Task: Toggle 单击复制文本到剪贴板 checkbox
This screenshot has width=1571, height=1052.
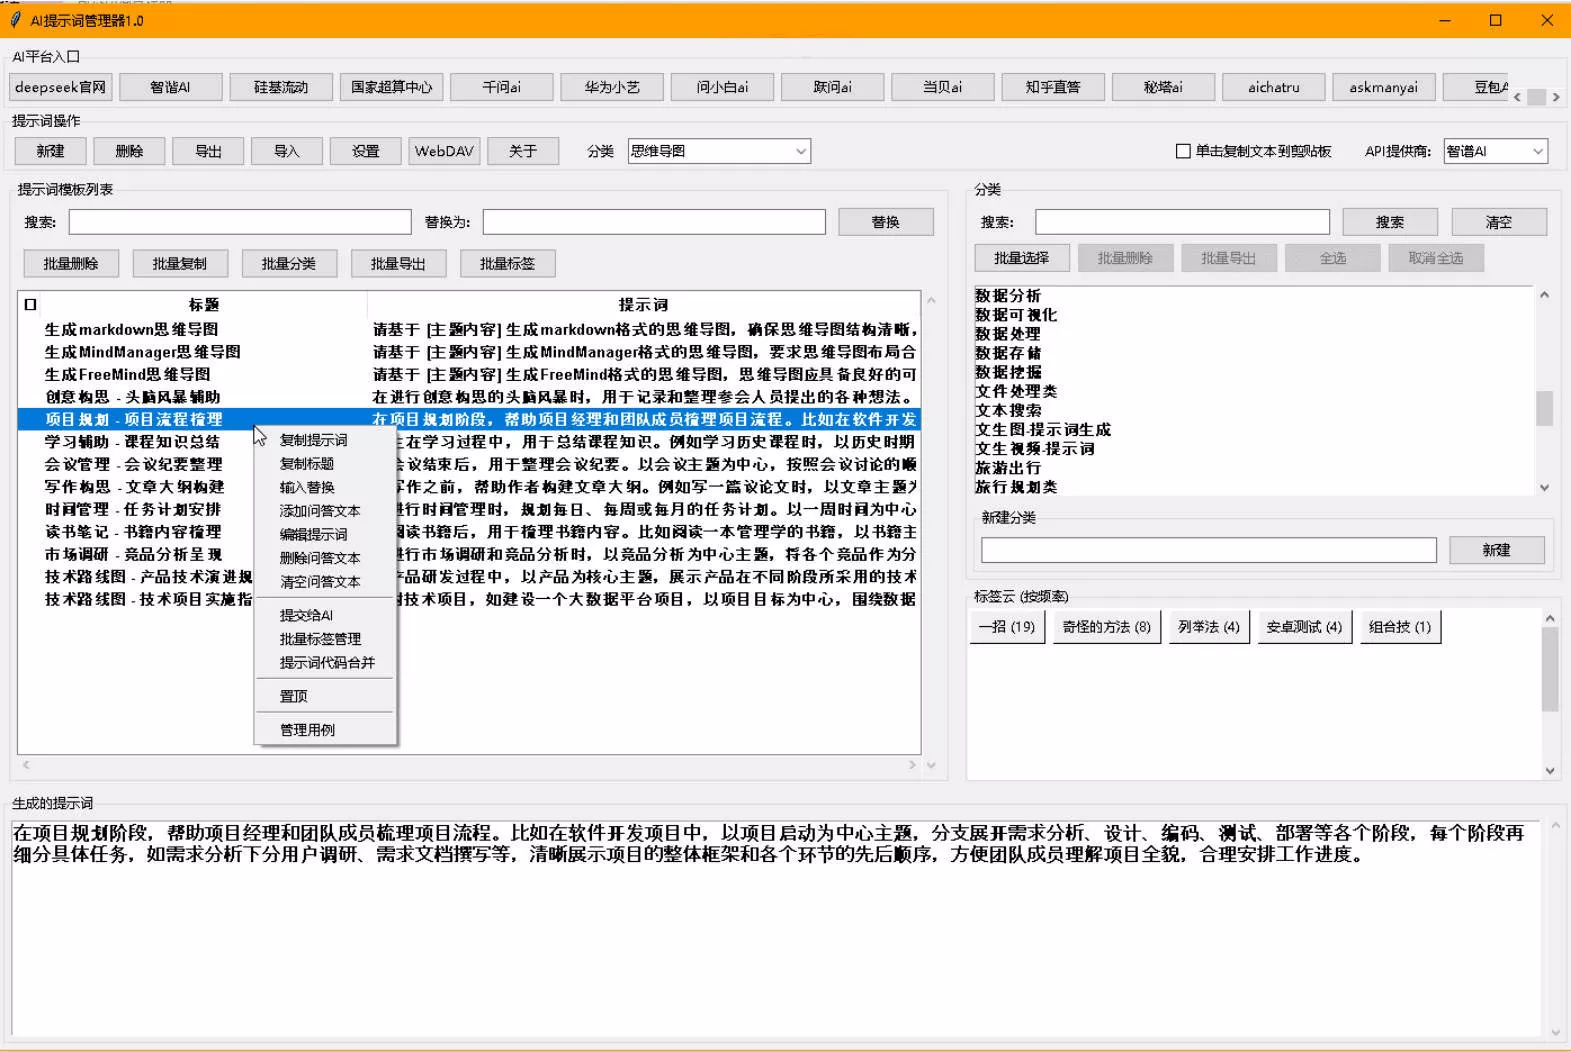Action: (1183, 151)
